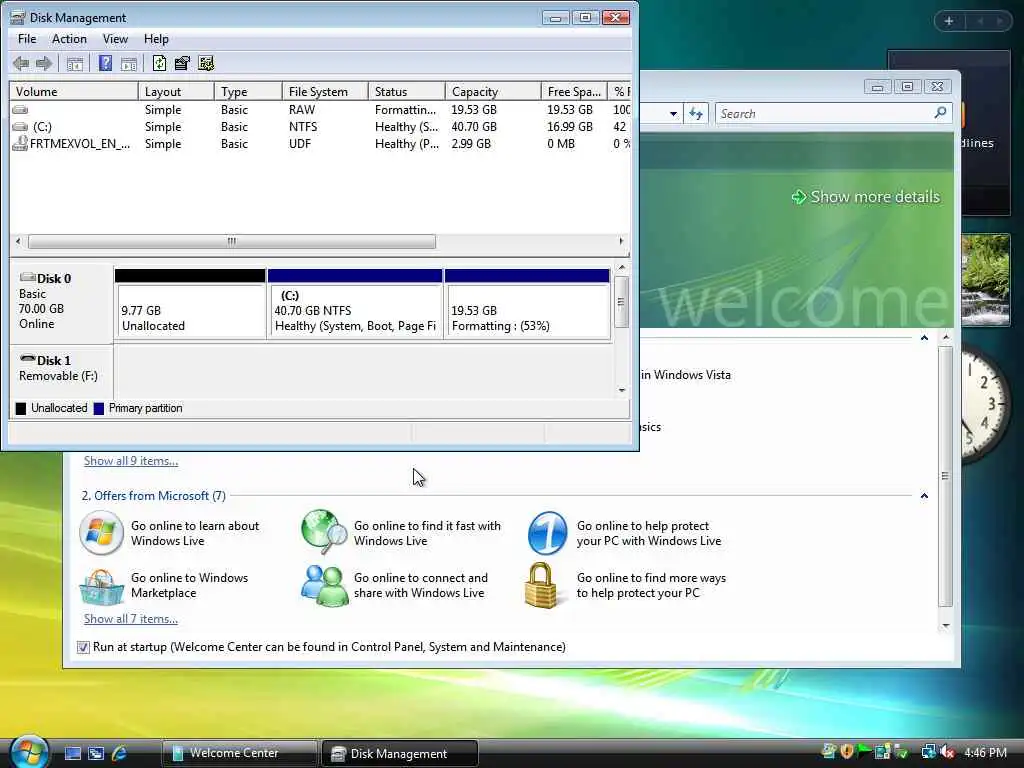Switch to Welcome Center taskbar button
The height and width of the screenshot is (768, 1024).
point(239,753)
